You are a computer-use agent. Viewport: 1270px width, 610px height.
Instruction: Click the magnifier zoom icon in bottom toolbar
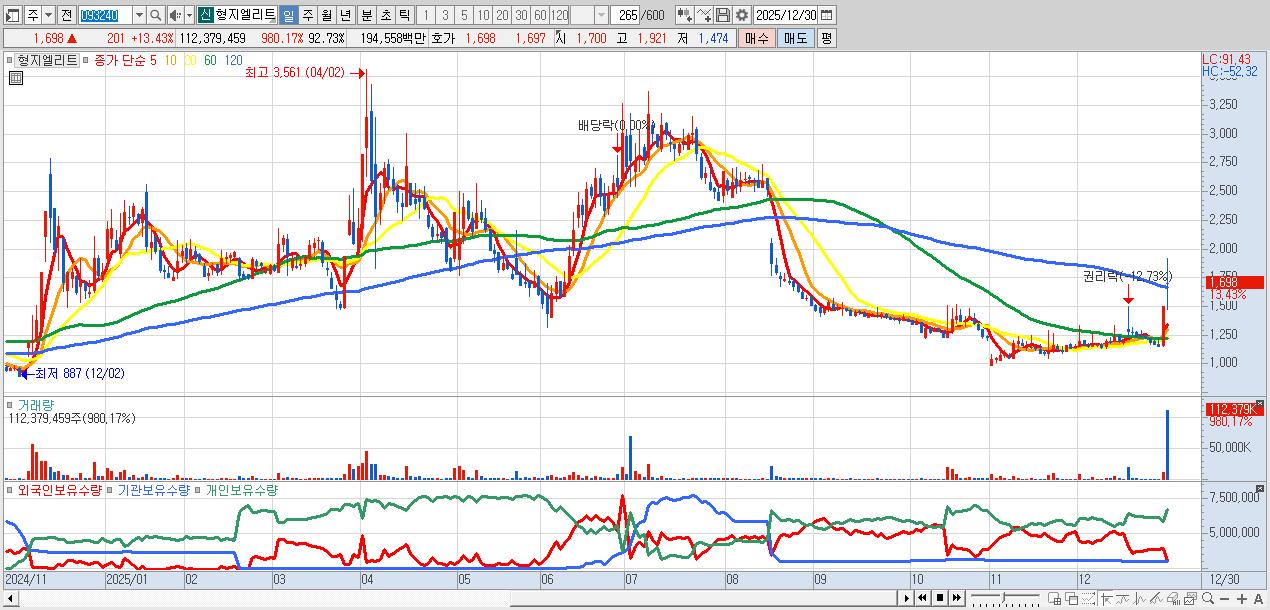click(x=1207, y=598)
